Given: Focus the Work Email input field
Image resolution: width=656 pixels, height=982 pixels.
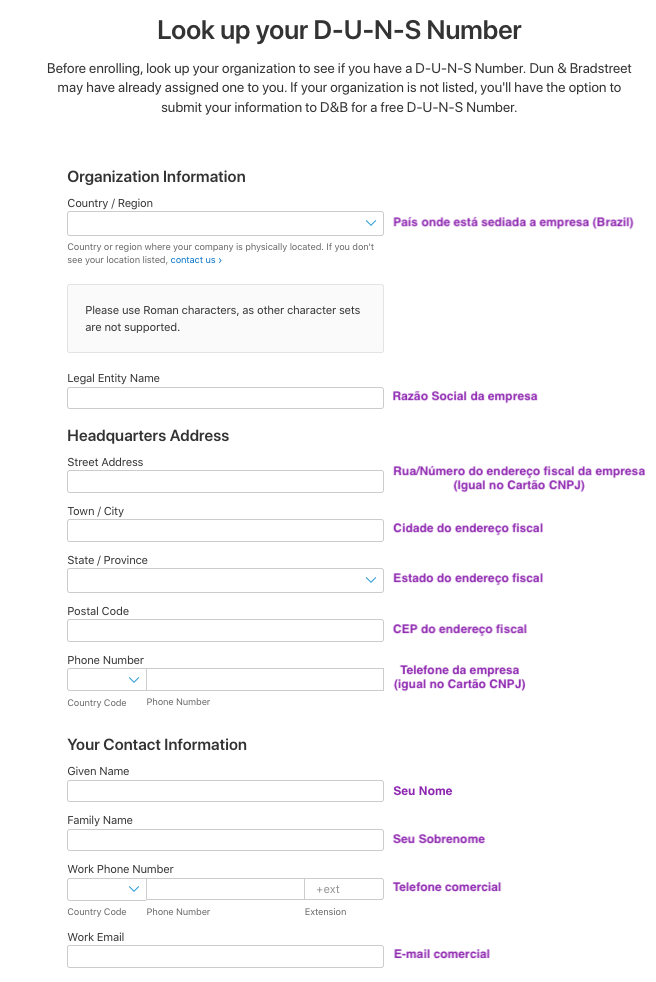Looking at the screenshot, I should (x=225, y=956).
